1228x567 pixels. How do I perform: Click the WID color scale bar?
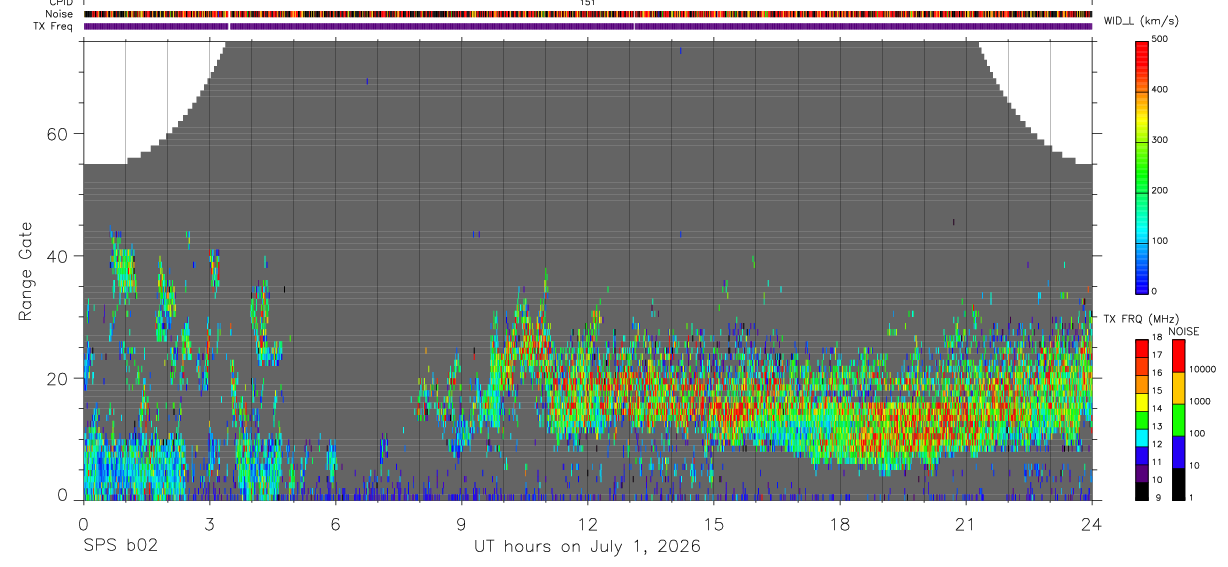[x=1142, y=165]
